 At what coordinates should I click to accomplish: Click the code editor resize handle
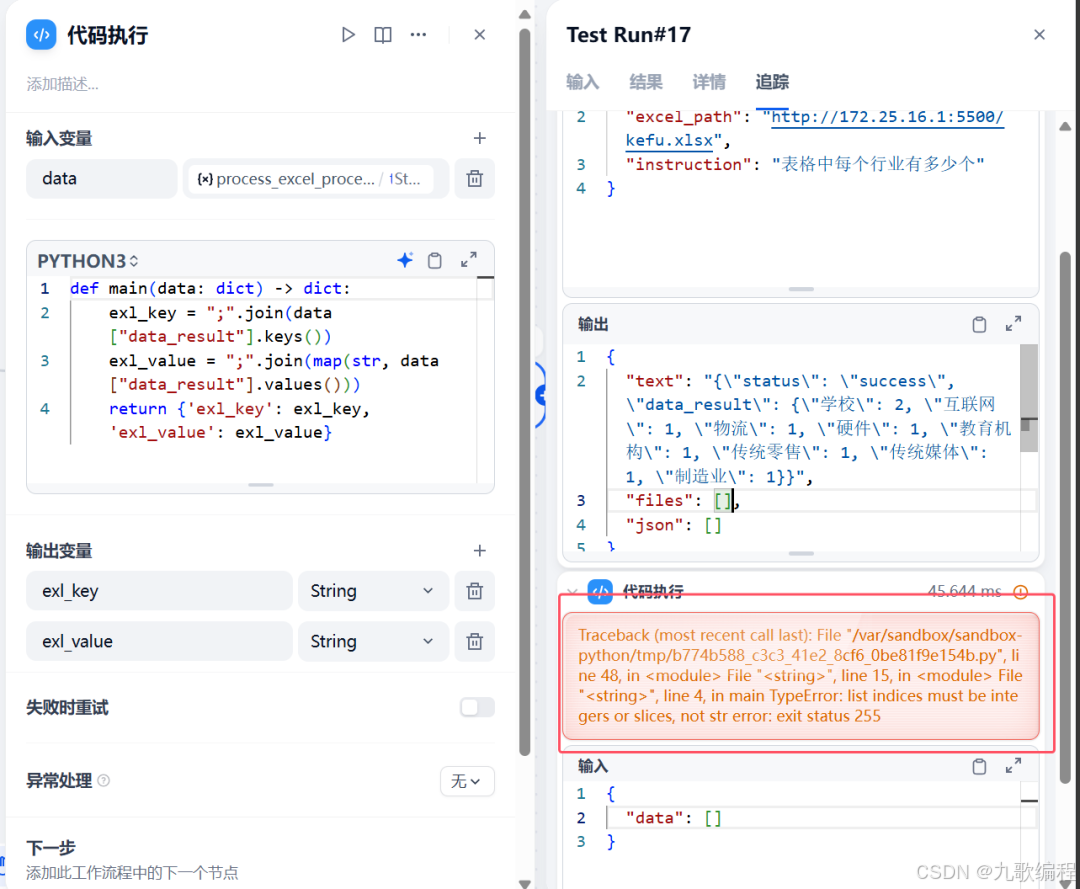pos(260,485)
